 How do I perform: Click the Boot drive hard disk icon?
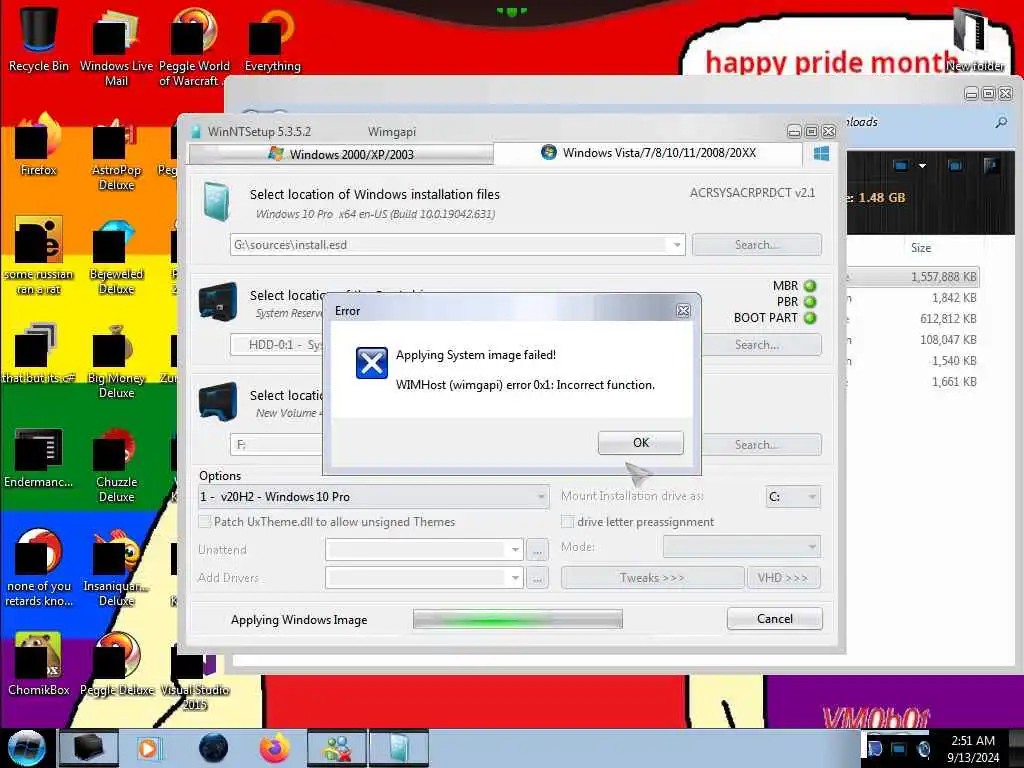coord(217,302)
